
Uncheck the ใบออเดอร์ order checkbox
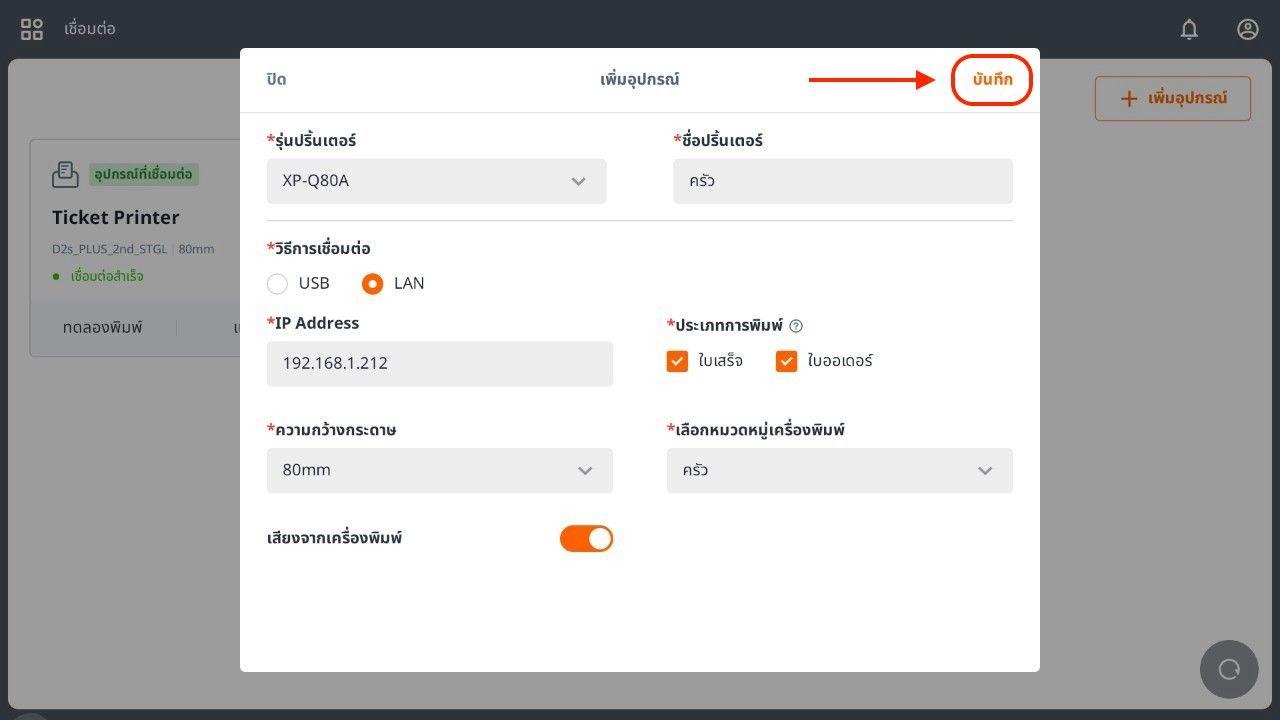pyautogui.click(x=787, y=361)
